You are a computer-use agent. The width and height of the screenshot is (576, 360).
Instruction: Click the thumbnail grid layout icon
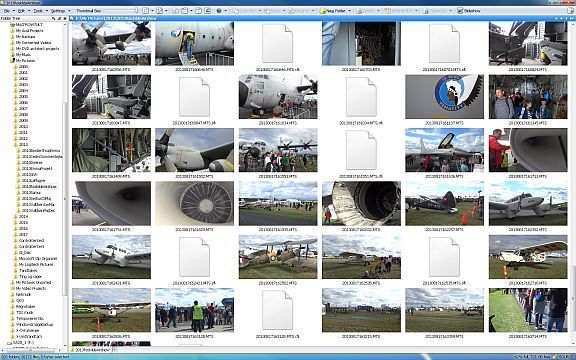[145, 11]
